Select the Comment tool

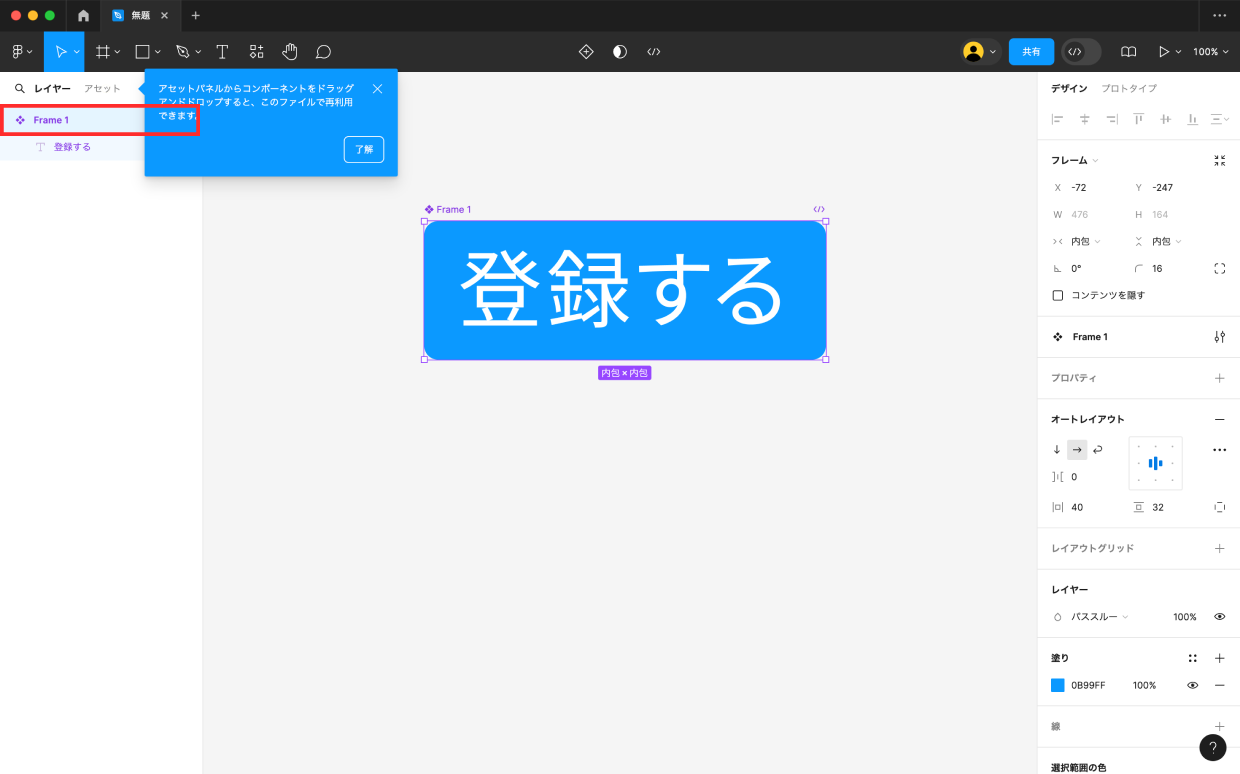point(323,51)
